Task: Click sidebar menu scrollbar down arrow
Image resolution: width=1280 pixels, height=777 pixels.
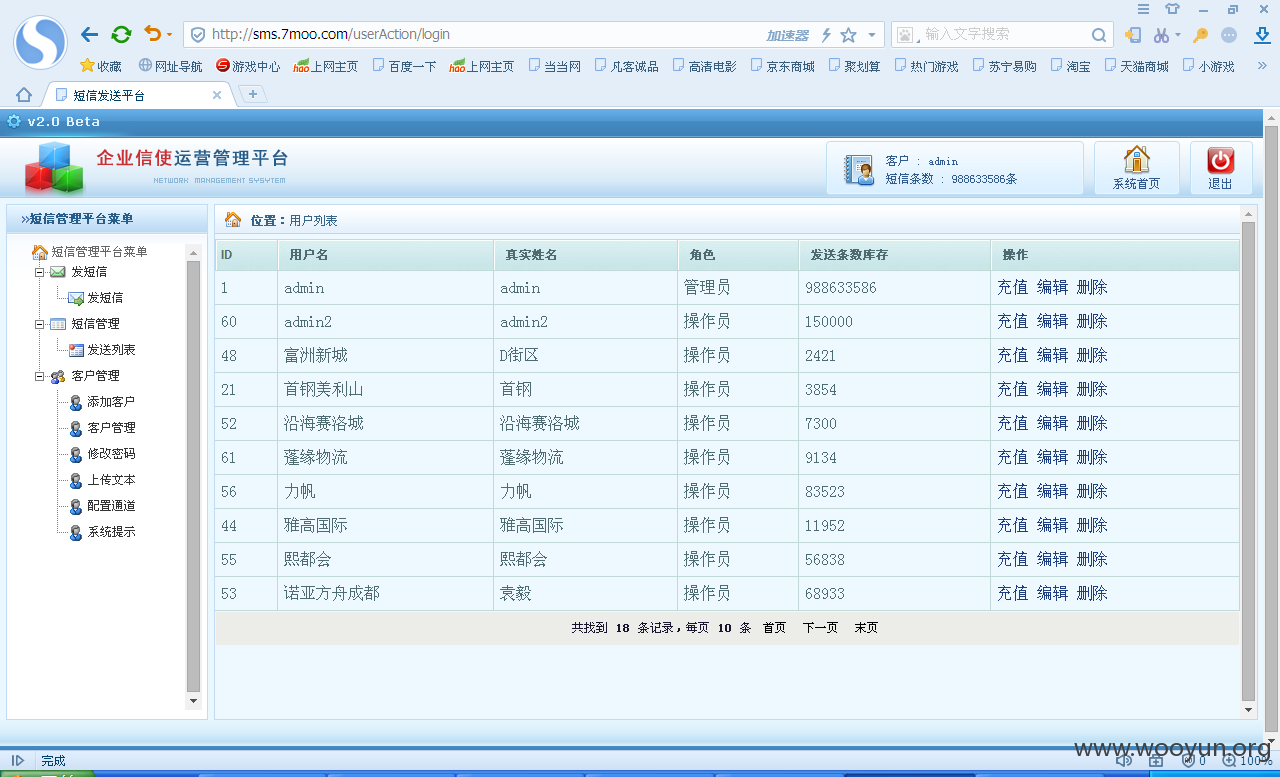Action: tap(194, 701)
